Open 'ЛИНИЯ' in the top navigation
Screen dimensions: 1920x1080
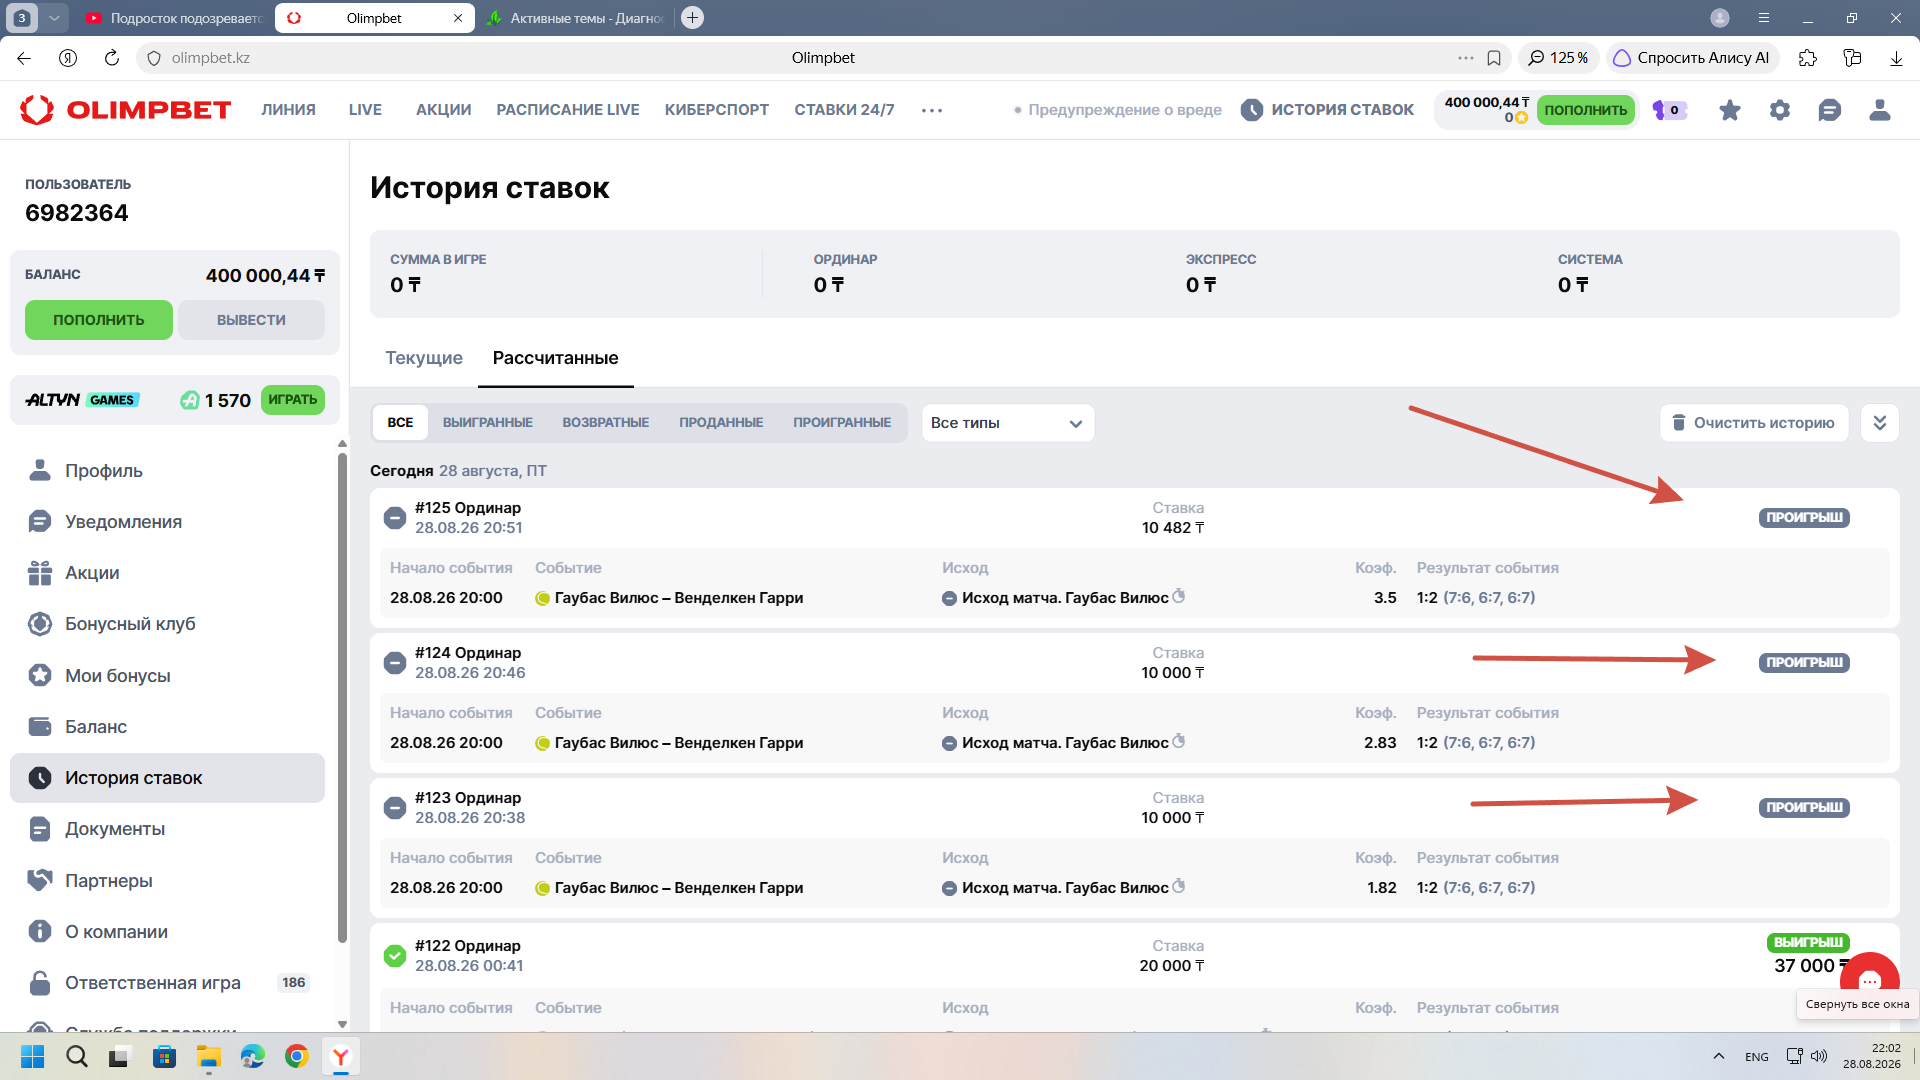(x=289, y=110)
